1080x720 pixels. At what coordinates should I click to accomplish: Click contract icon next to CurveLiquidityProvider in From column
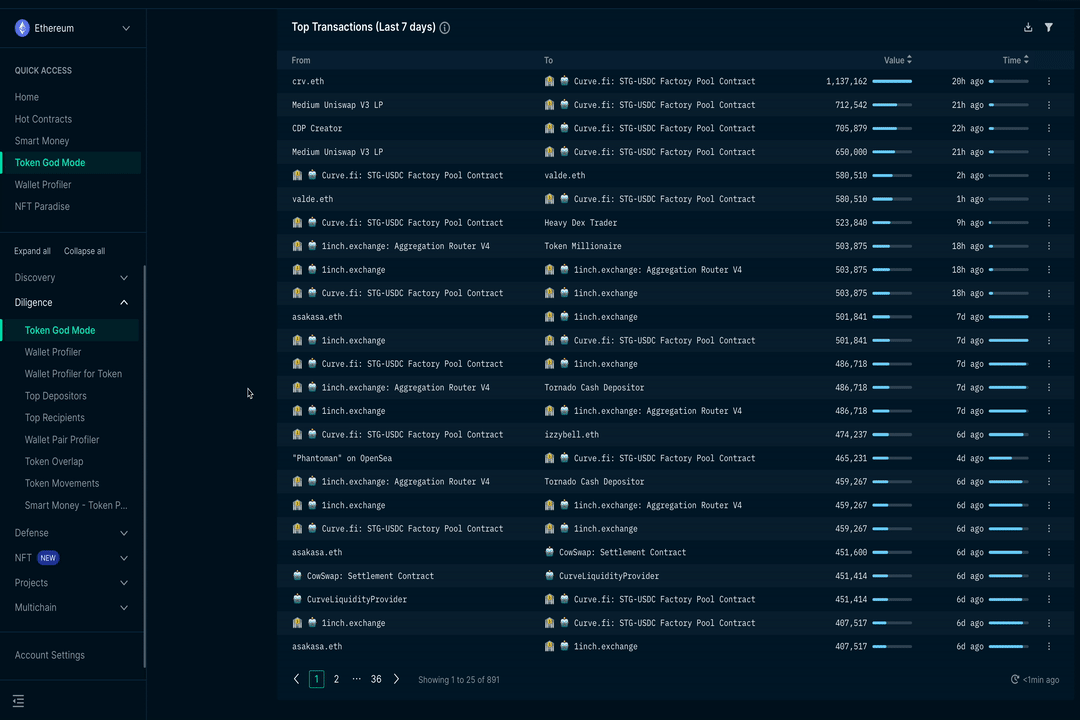[x=298, y=599]
